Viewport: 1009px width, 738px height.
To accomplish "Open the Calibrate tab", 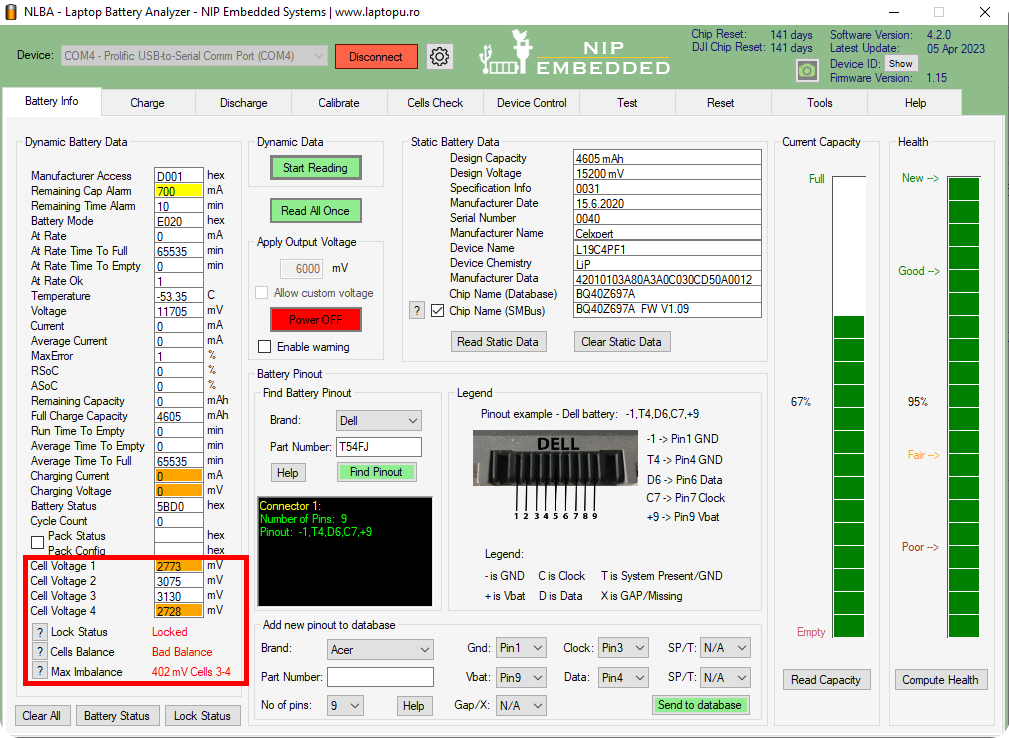I will (x=338, y=103).
